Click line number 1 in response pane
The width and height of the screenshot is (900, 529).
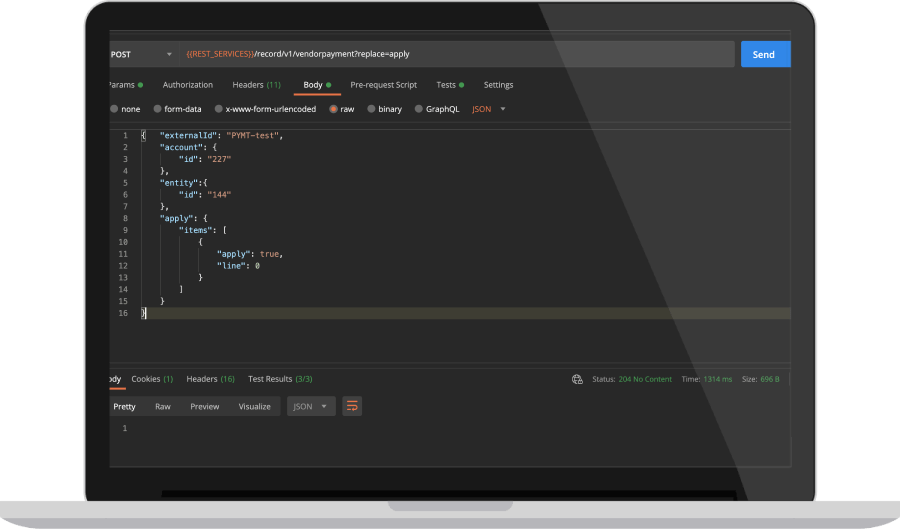[125, 429]
